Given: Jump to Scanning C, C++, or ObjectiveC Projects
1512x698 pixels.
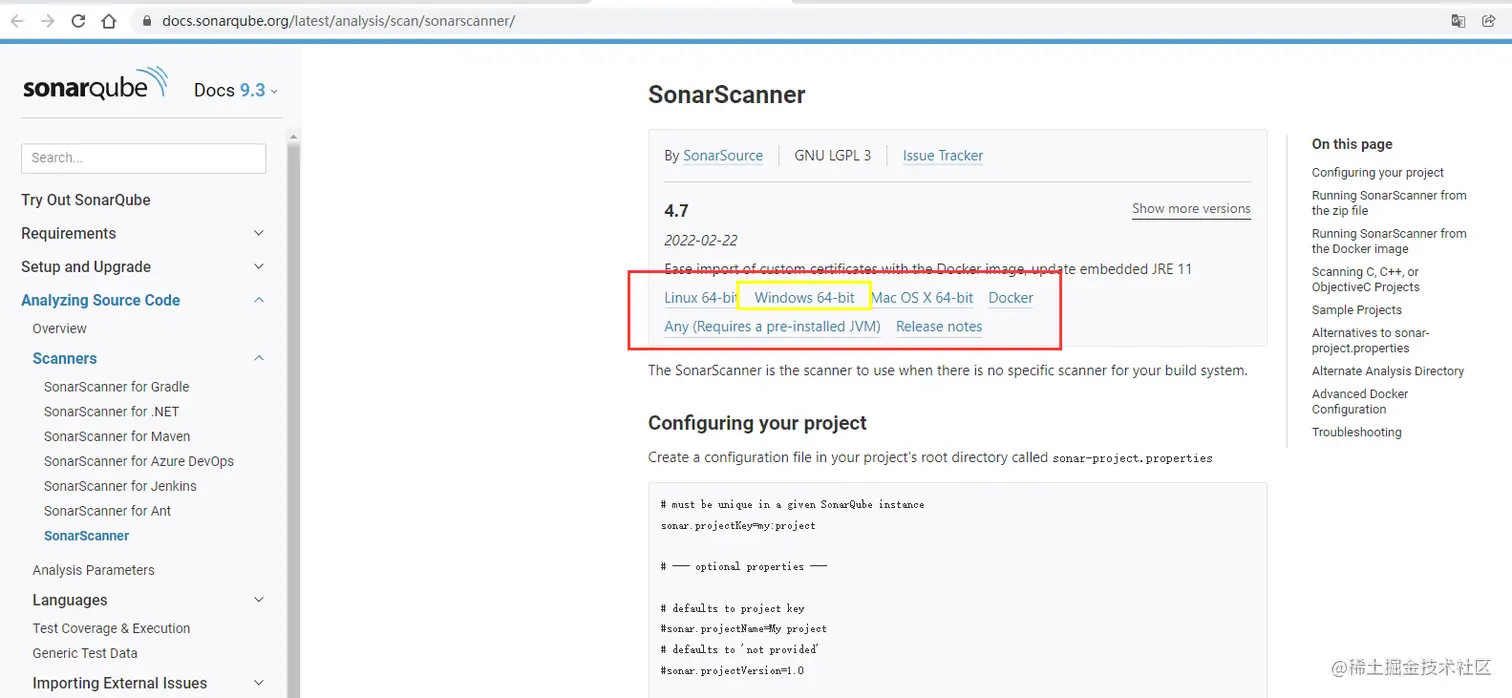Looking at the screenshot, I should click(1365, 279).
